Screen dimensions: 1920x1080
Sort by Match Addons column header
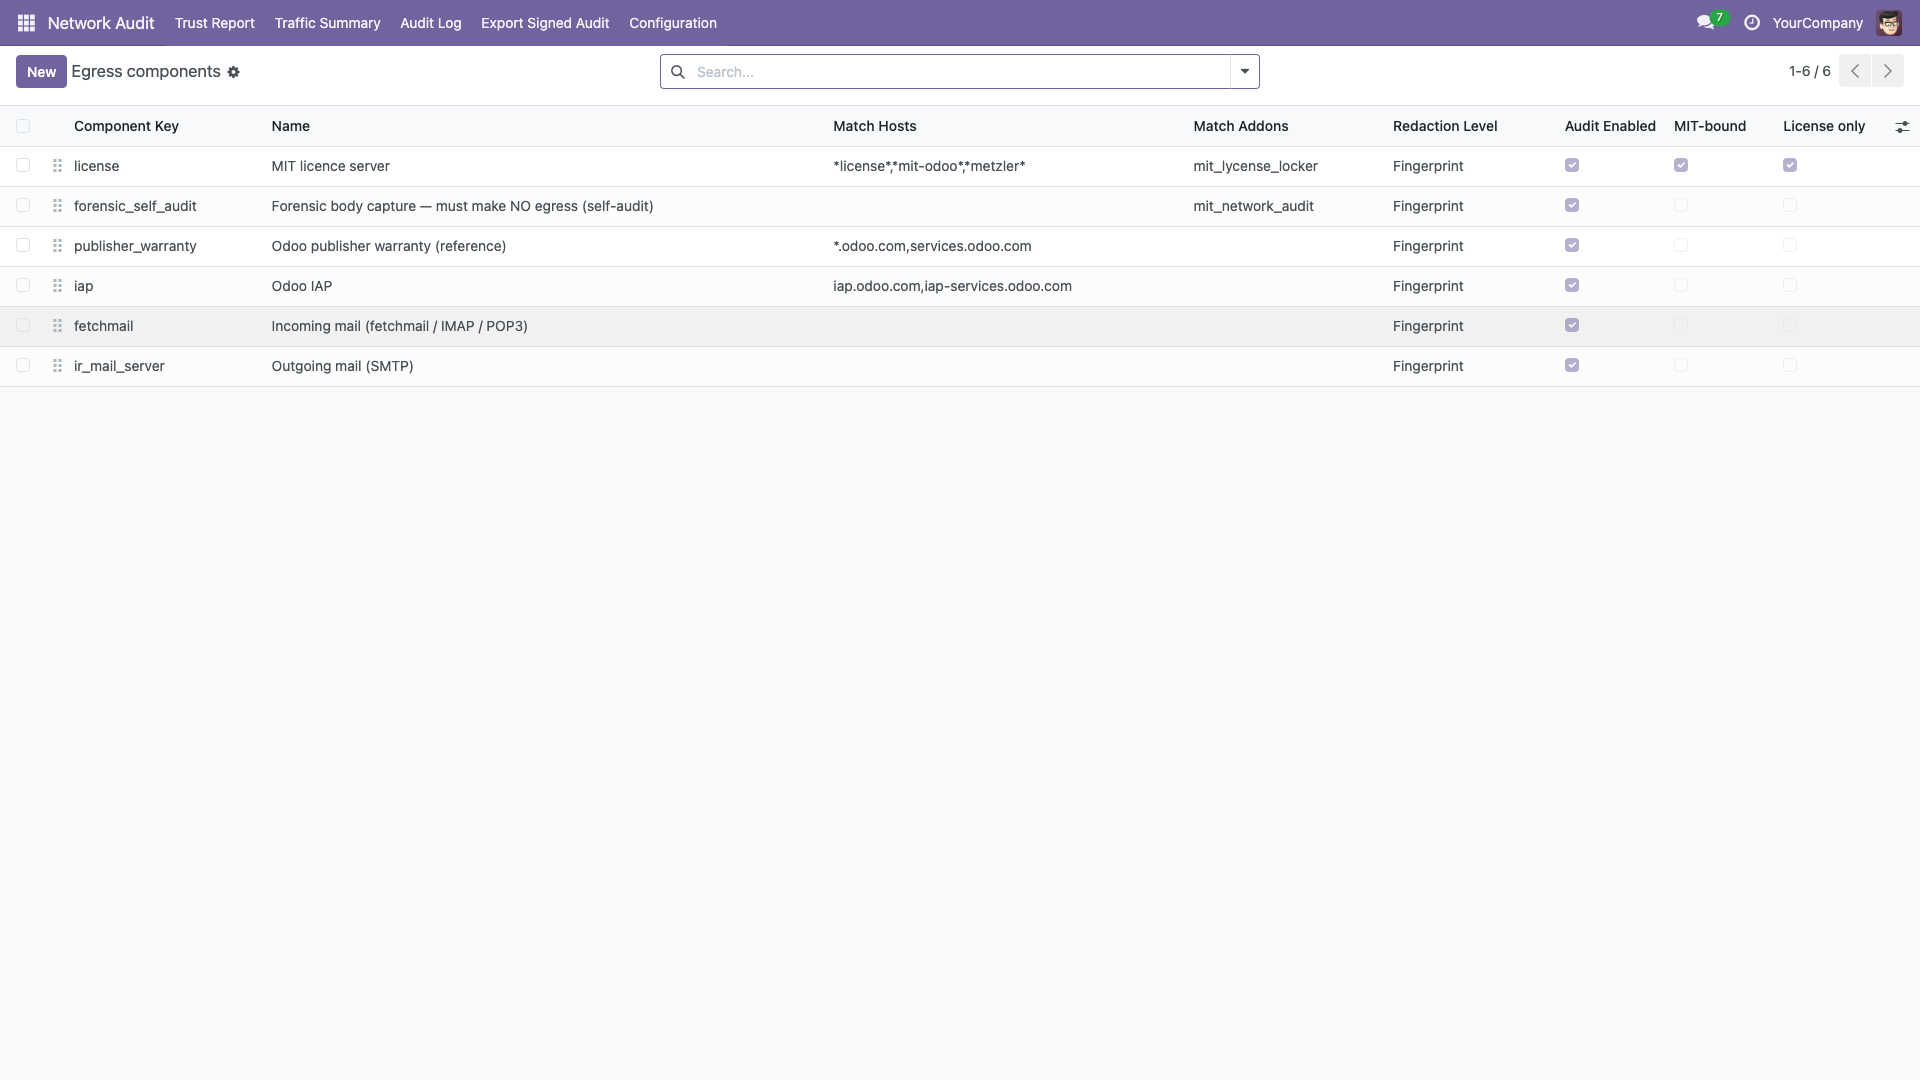pyautogui.click(x=1241, y=126)
